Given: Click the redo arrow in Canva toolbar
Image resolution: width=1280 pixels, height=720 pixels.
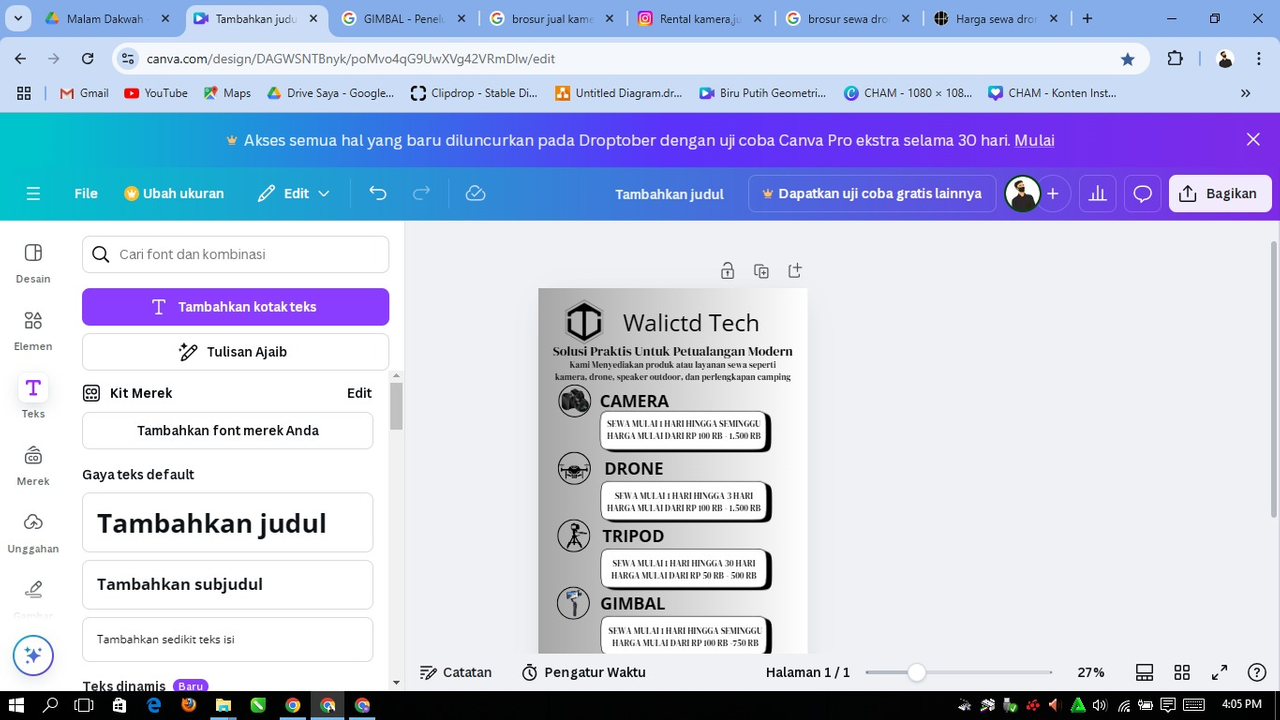Looking at the screenshot, I should coord(422,194).
